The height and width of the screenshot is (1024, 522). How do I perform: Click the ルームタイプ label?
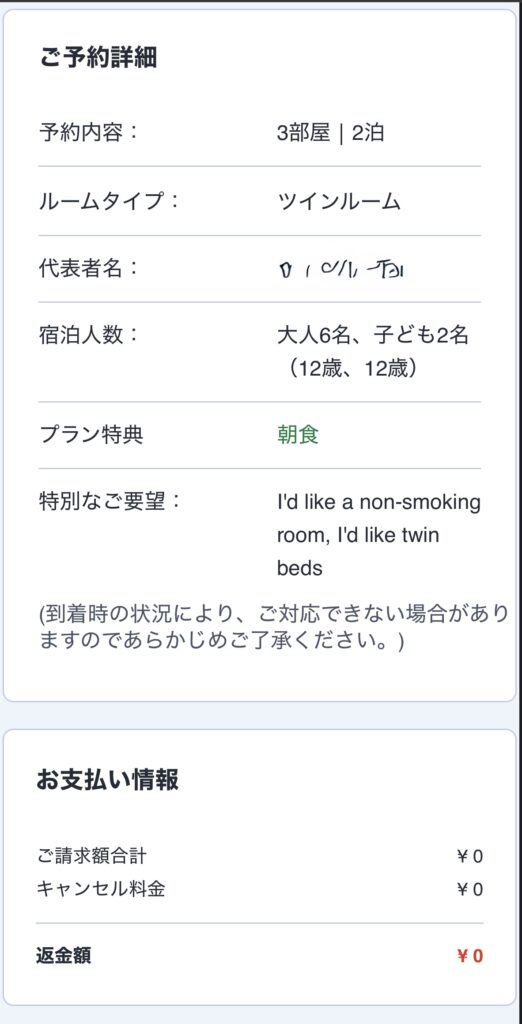tap(109, 200)
